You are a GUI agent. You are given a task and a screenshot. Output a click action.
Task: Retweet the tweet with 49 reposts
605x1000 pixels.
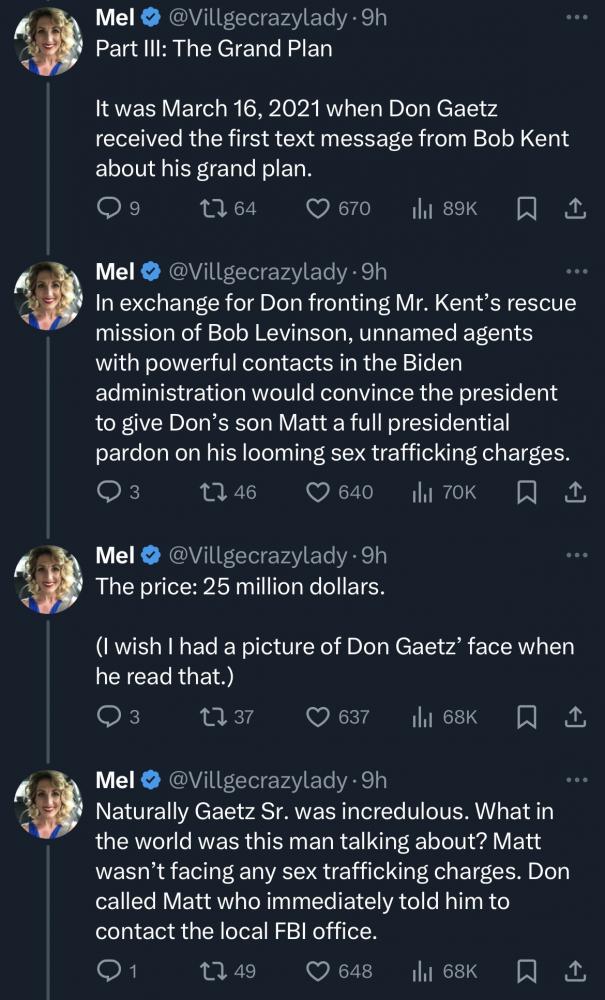point(211,971)
